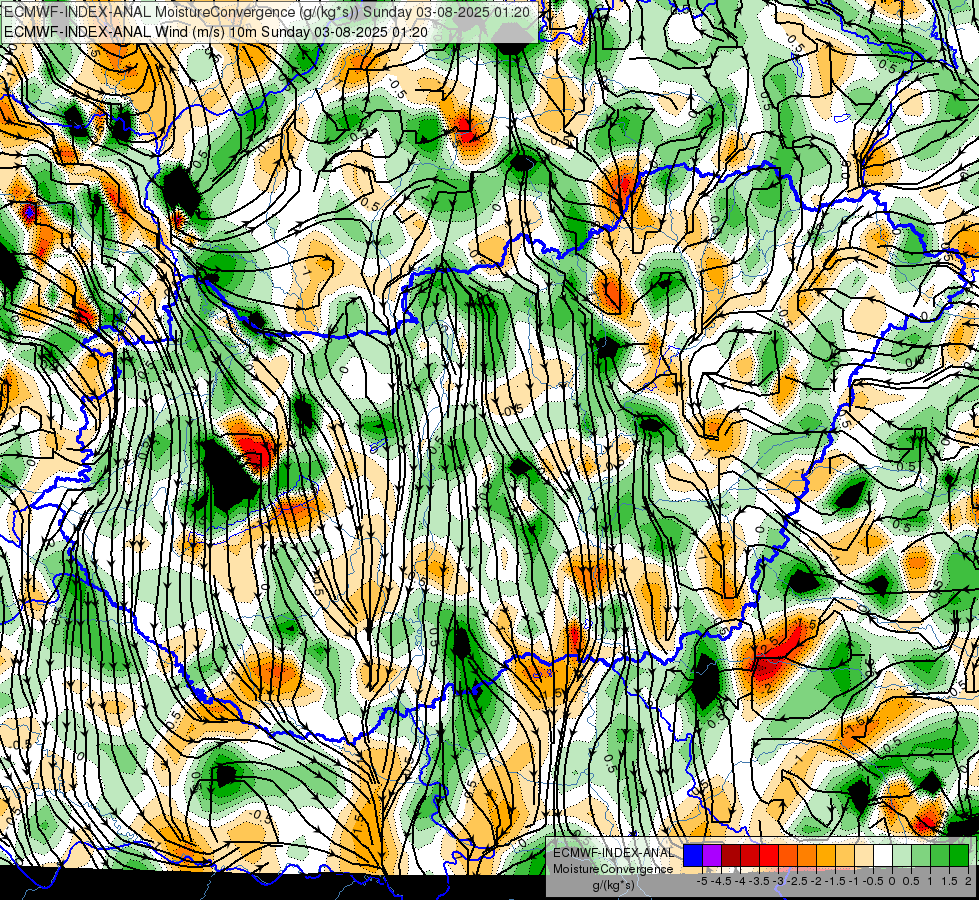Choose the pale cream swatch left of white
The height and width of the screenshot is (900, 979).
click(863, 856)
